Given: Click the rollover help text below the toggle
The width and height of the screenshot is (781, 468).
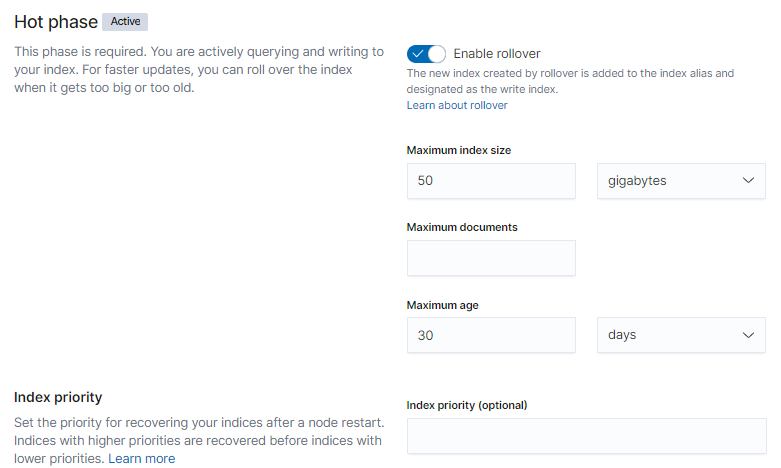Looking at the screenshot, I should 570,80.
